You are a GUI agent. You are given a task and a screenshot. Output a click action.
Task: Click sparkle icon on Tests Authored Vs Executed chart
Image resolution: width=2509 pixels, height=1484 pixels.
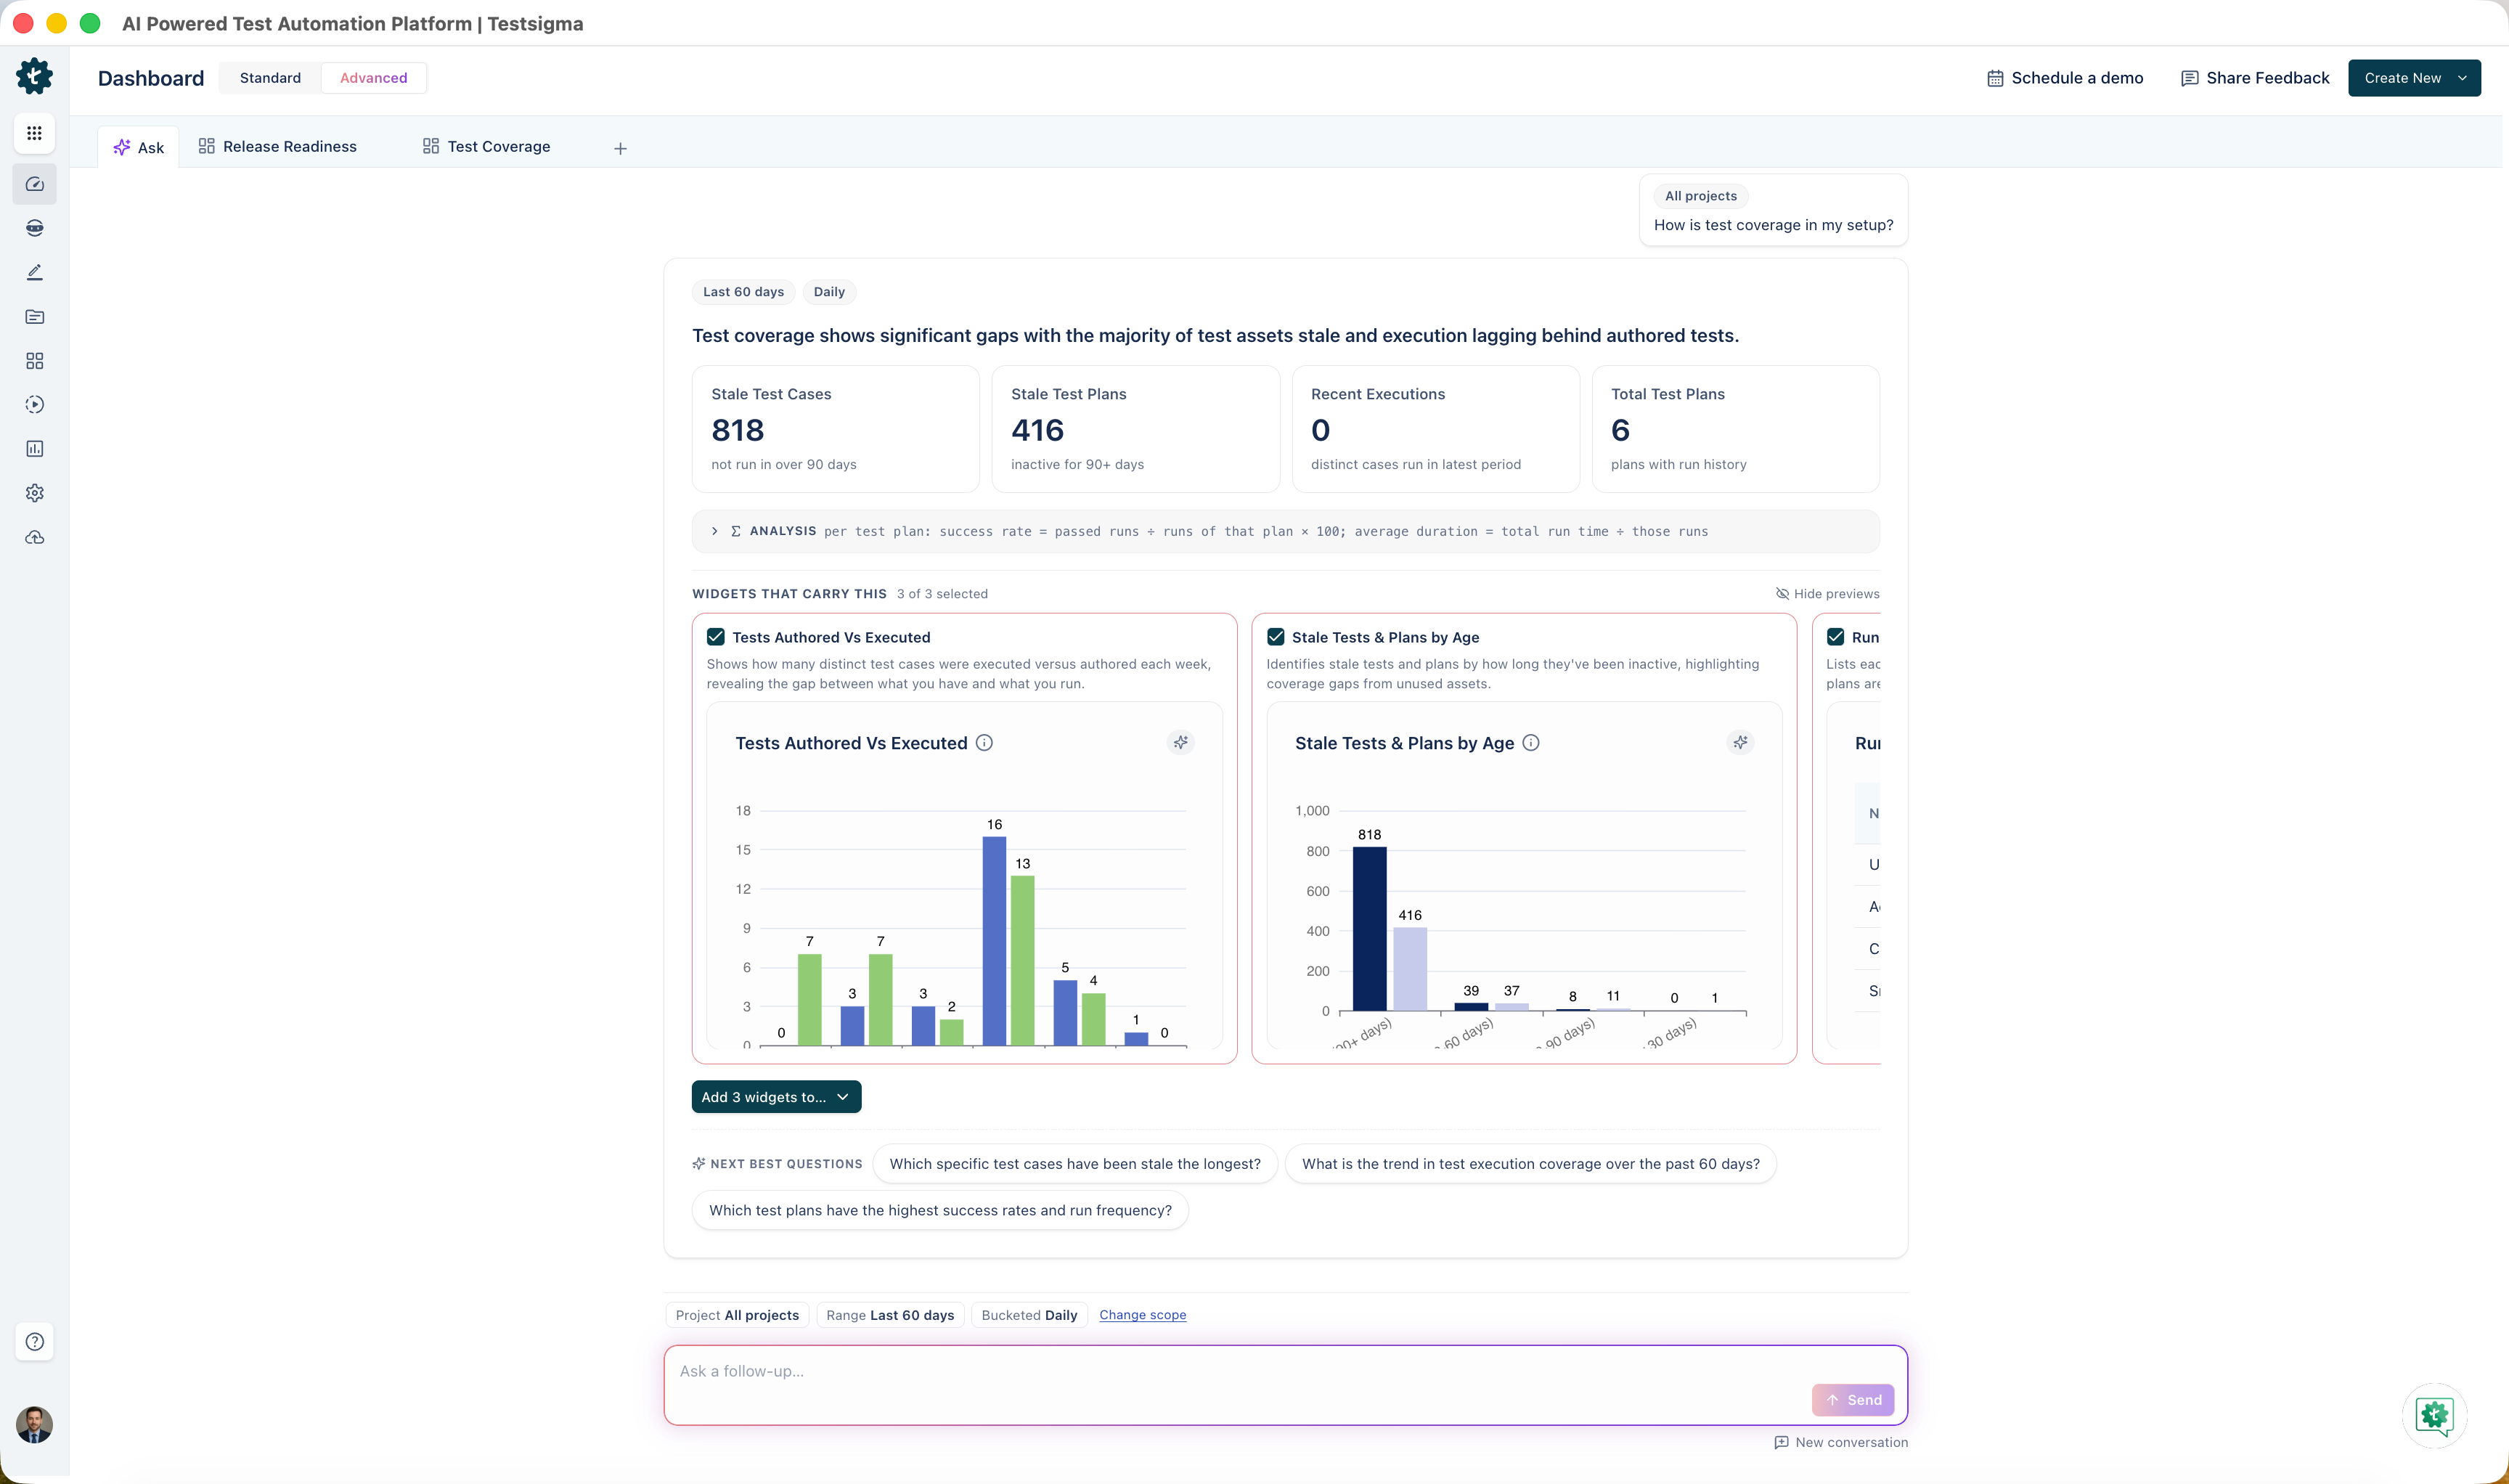tap(1181, 742)
